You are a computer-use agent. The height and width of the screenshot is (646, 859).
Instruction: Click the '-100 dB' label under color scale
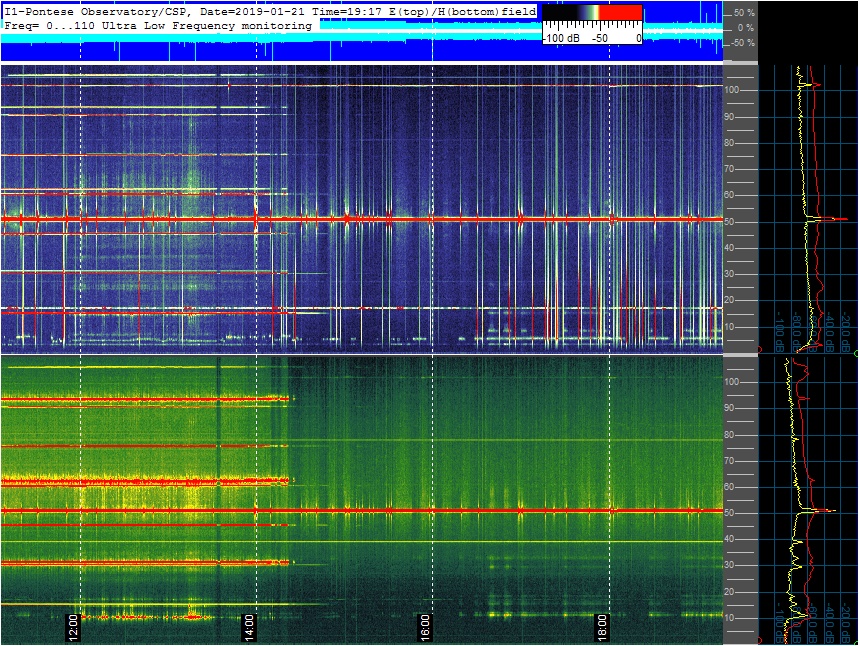(x=562, y=38)
